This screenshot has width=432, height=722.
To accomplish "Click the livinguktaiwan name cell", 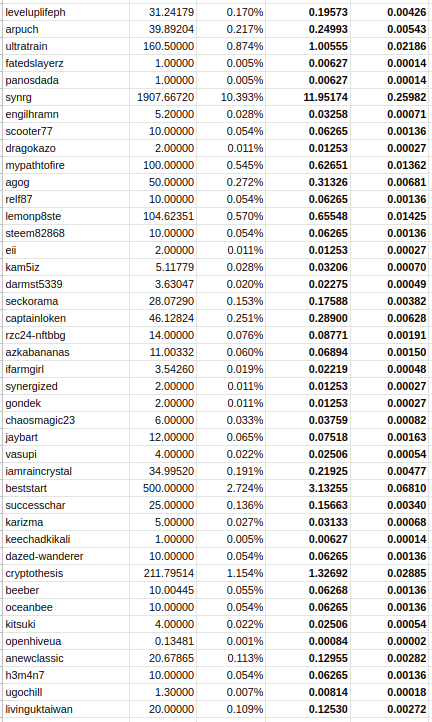I will pos(66,709).
